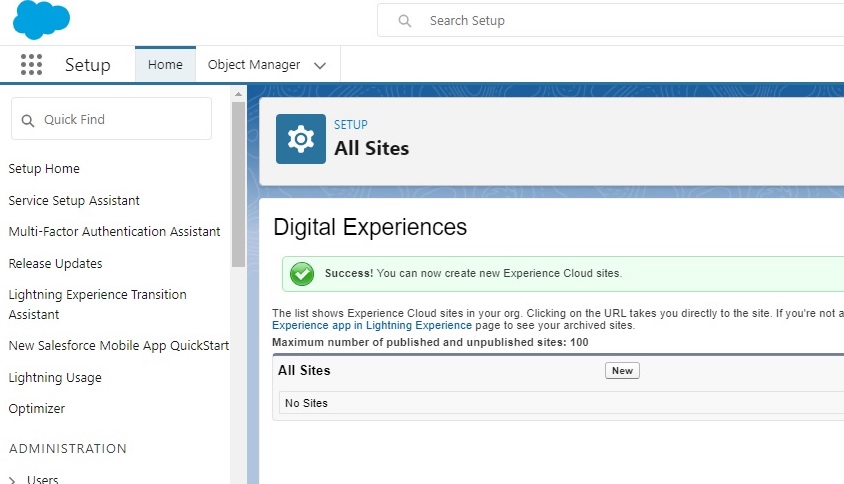Click the Setup gear icon beside All Sites
The image size is (844, 484).
[x=301, y=139]
